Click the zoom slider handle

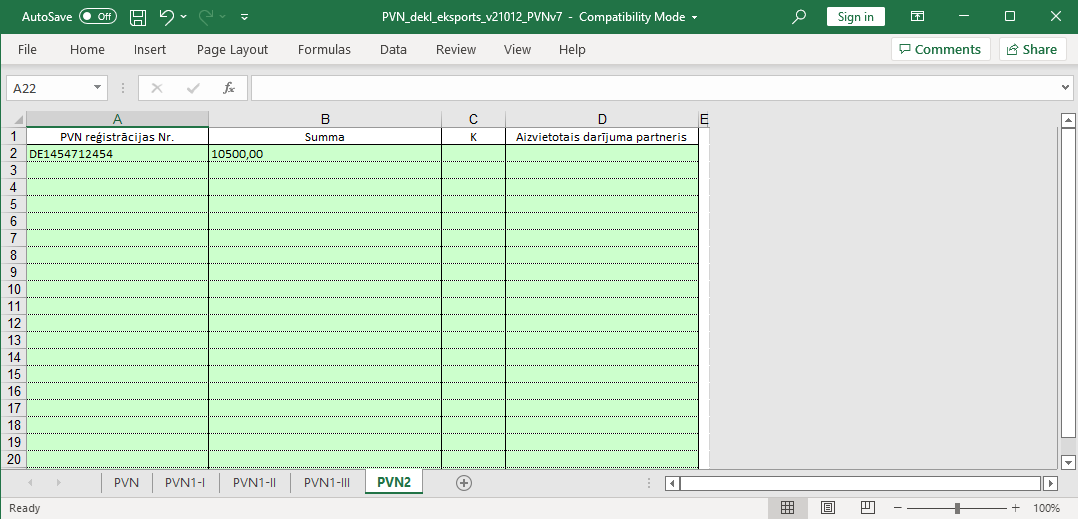(957, 508)
